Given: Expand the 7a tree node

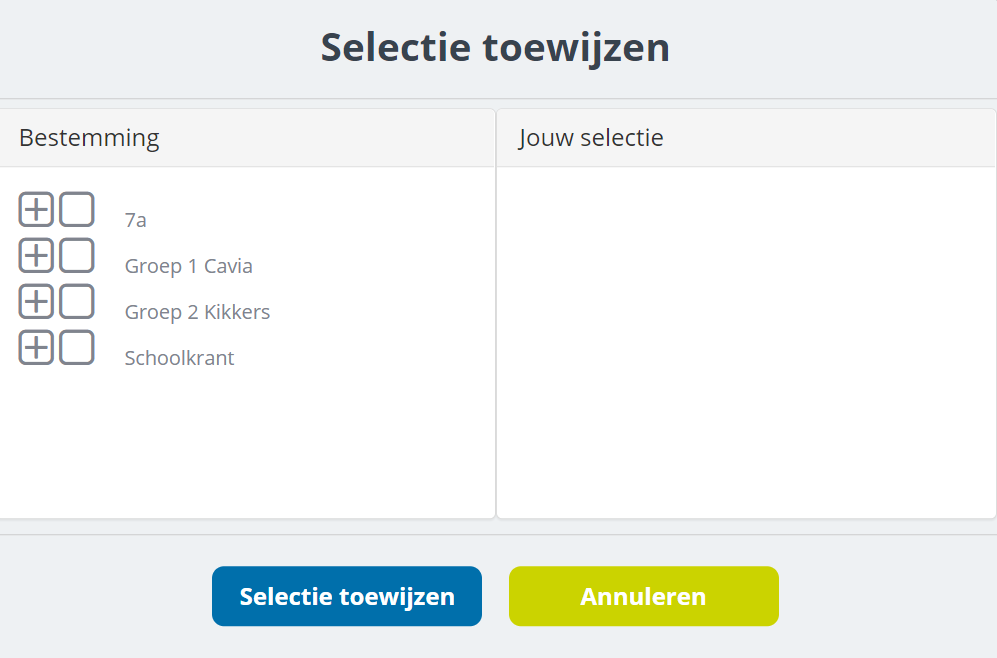Looking at the screenshot, I should coord(36,210).
